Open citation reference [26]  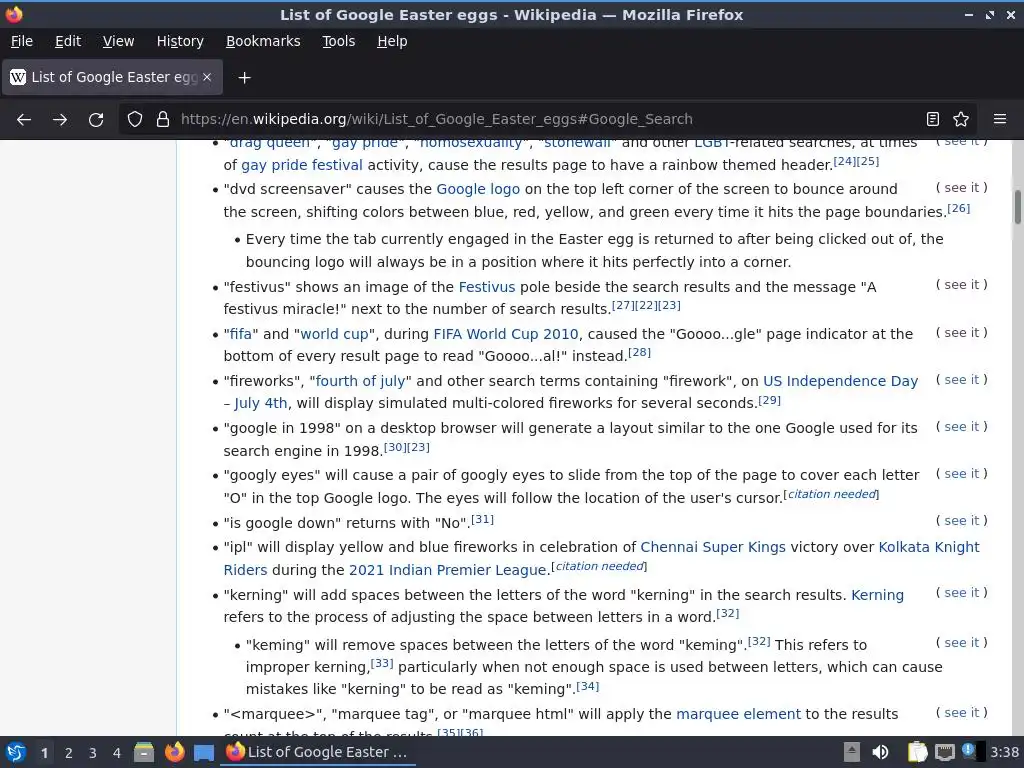click(958, 208)
